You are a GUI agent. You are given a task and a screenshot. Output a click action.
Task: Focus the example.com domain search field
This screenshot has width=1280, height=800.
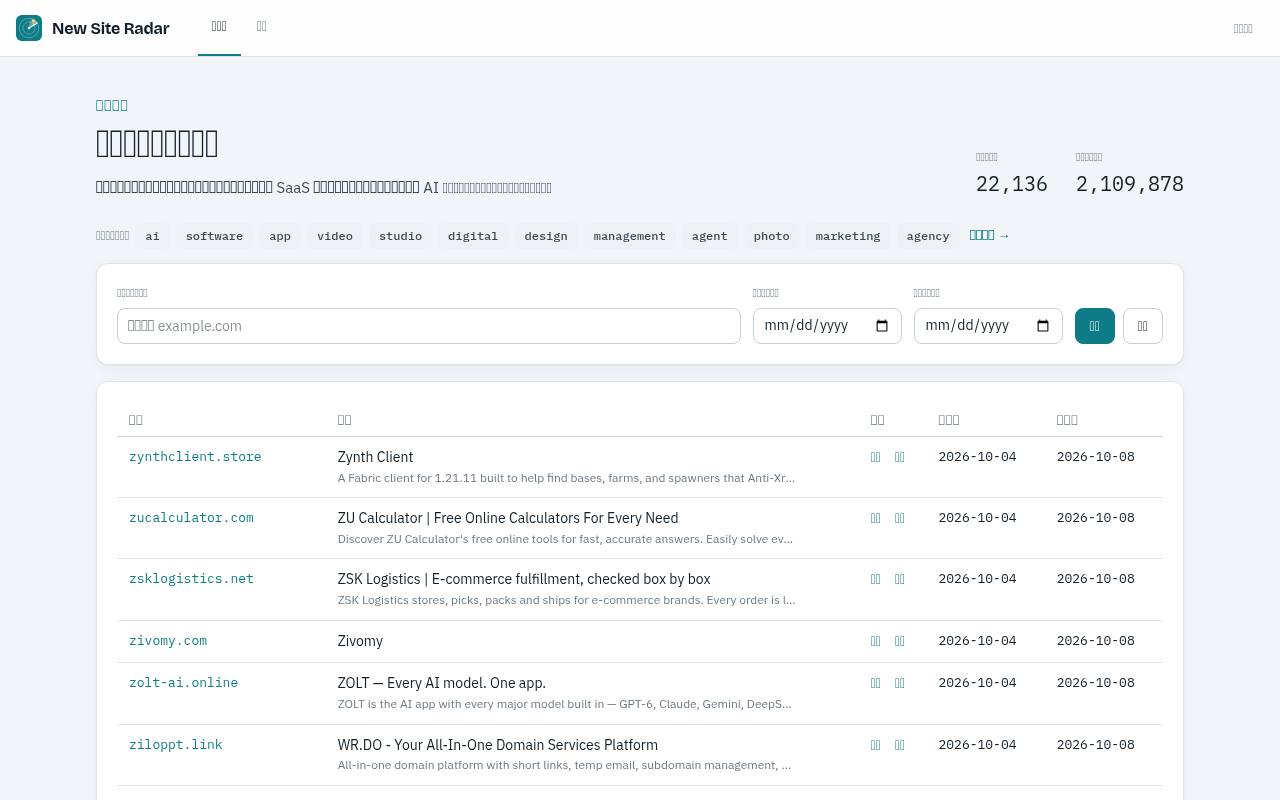click(429, 326)
